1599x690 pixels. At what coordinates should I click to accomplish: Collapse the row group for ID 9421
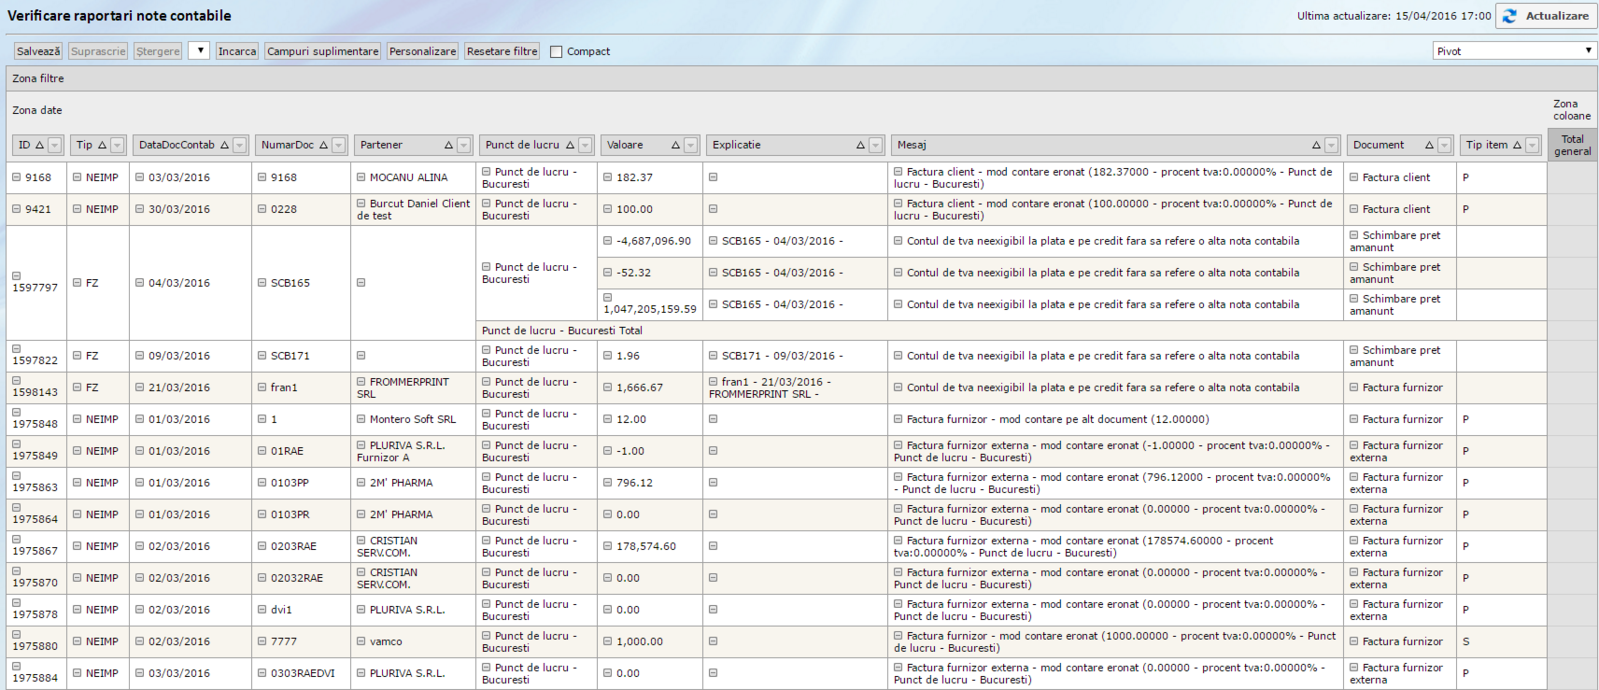pyautogui.click(x=16, y=209)
